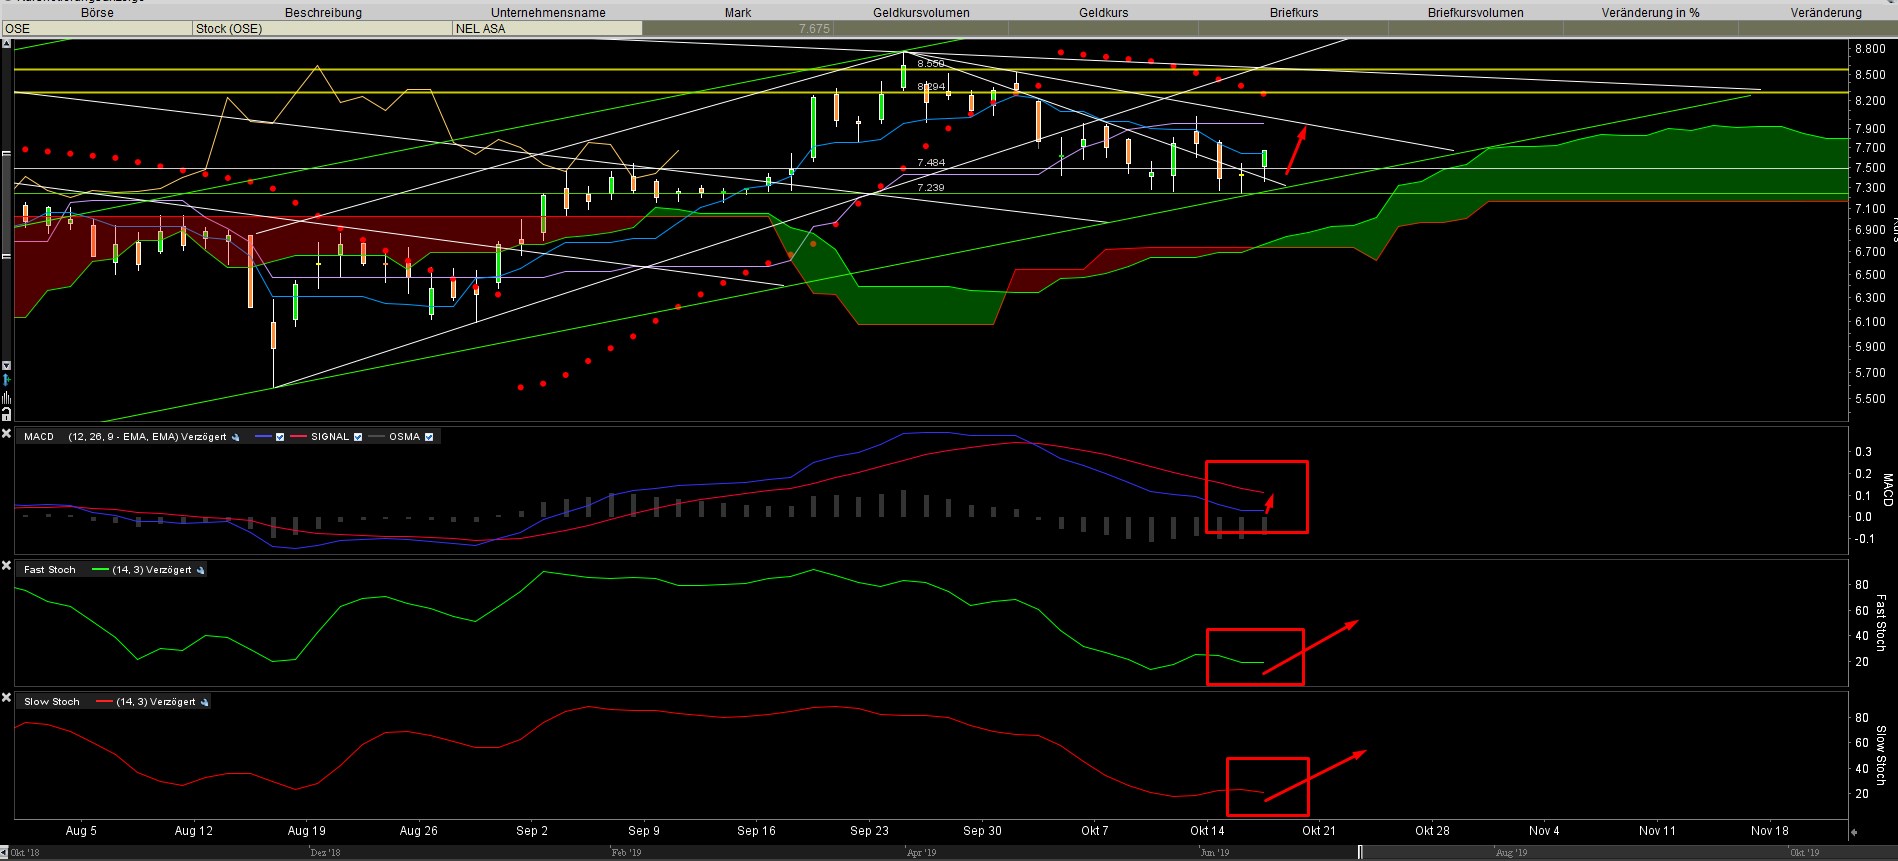Screen dimensions: 1898x861
Task: Click the timeline range slider handle
Action: click(1359, 852)
